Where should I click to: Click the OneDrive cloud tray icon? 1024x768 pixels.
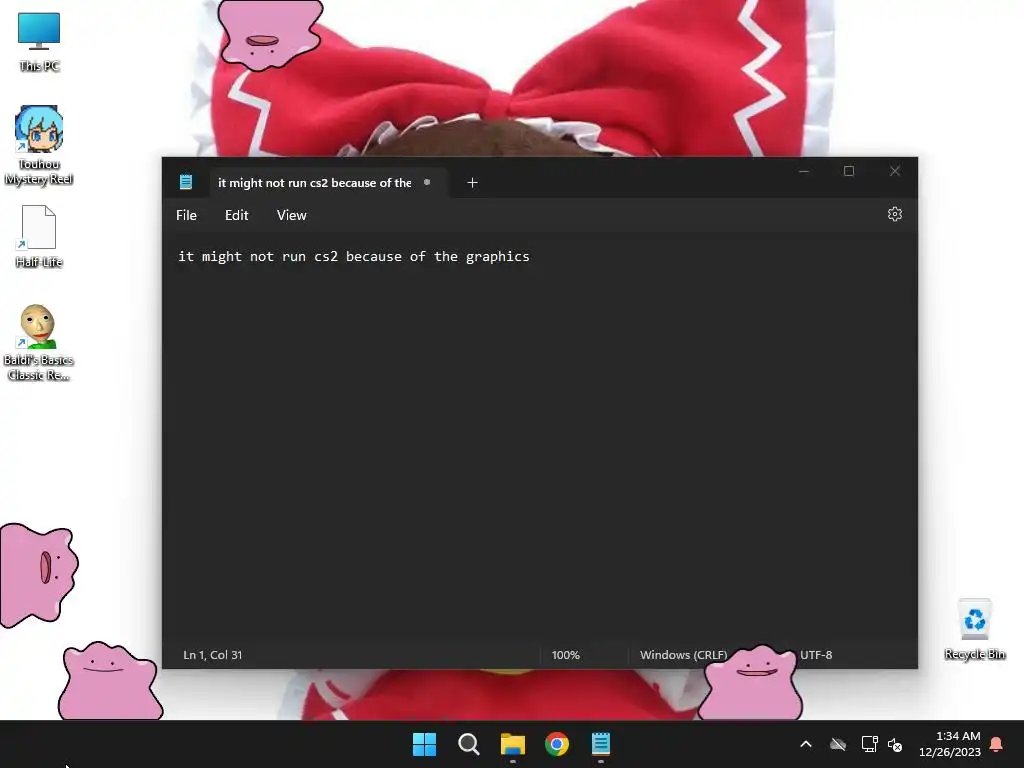coord(838,744)
